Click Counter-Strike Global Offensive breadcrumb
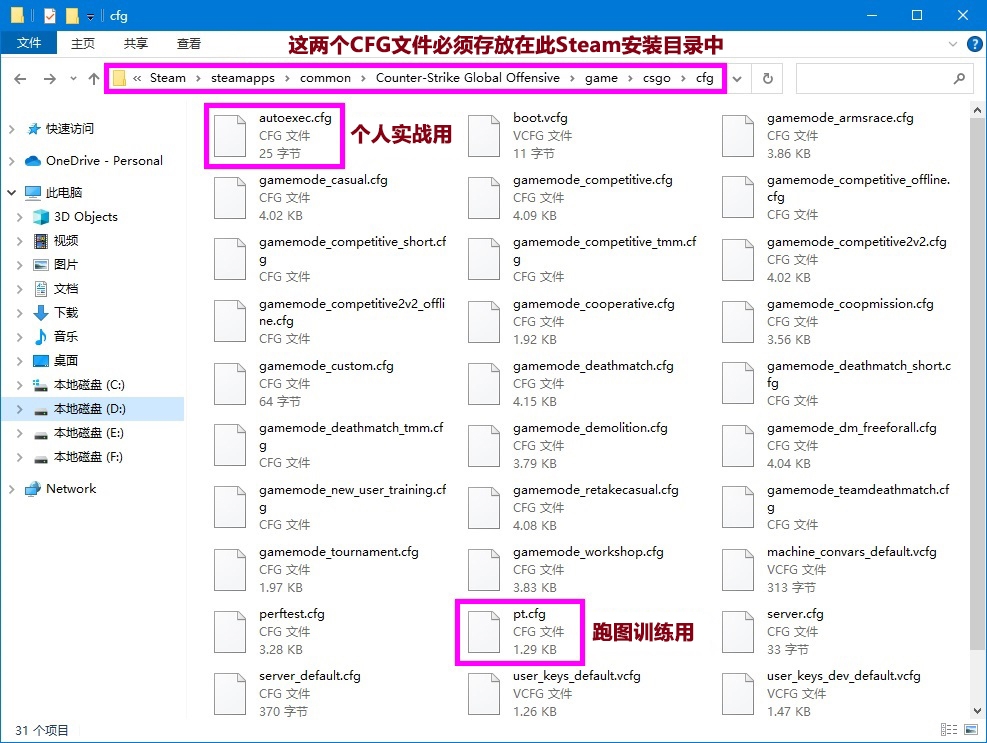This screenshot has width=987, height=743. pyautogui.click(x=468, y=78)
